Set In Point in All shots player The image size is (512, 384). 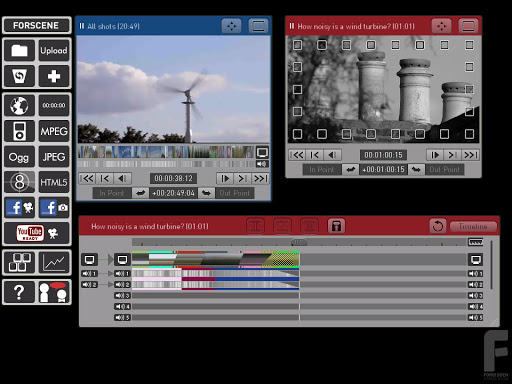tap(112, 193)
